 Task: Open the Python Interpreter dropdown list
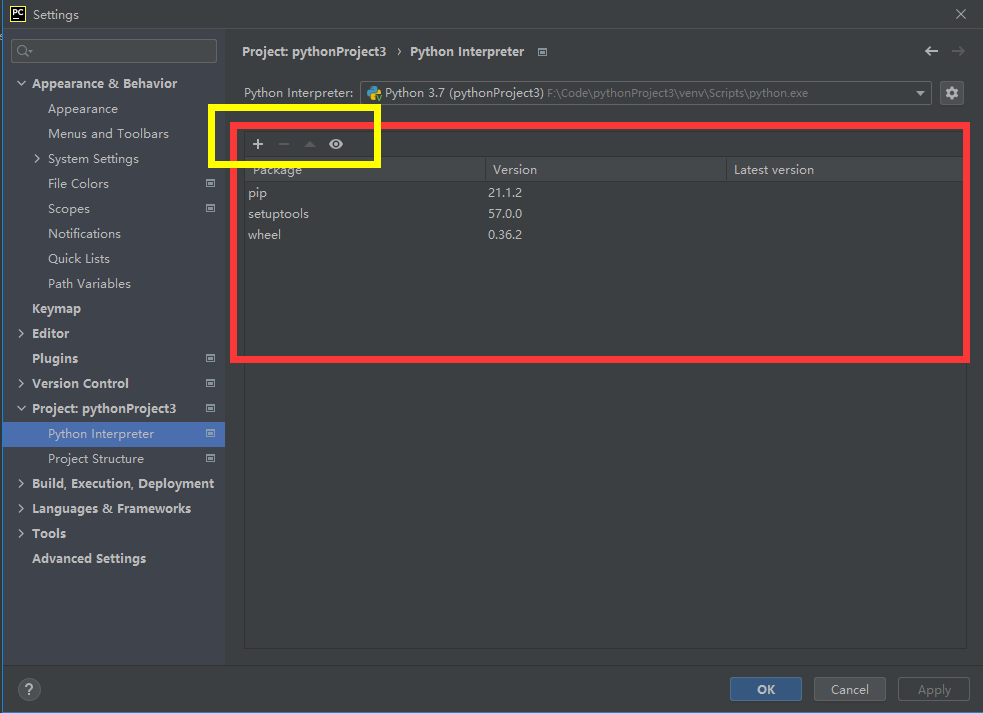tap(920, 93)
